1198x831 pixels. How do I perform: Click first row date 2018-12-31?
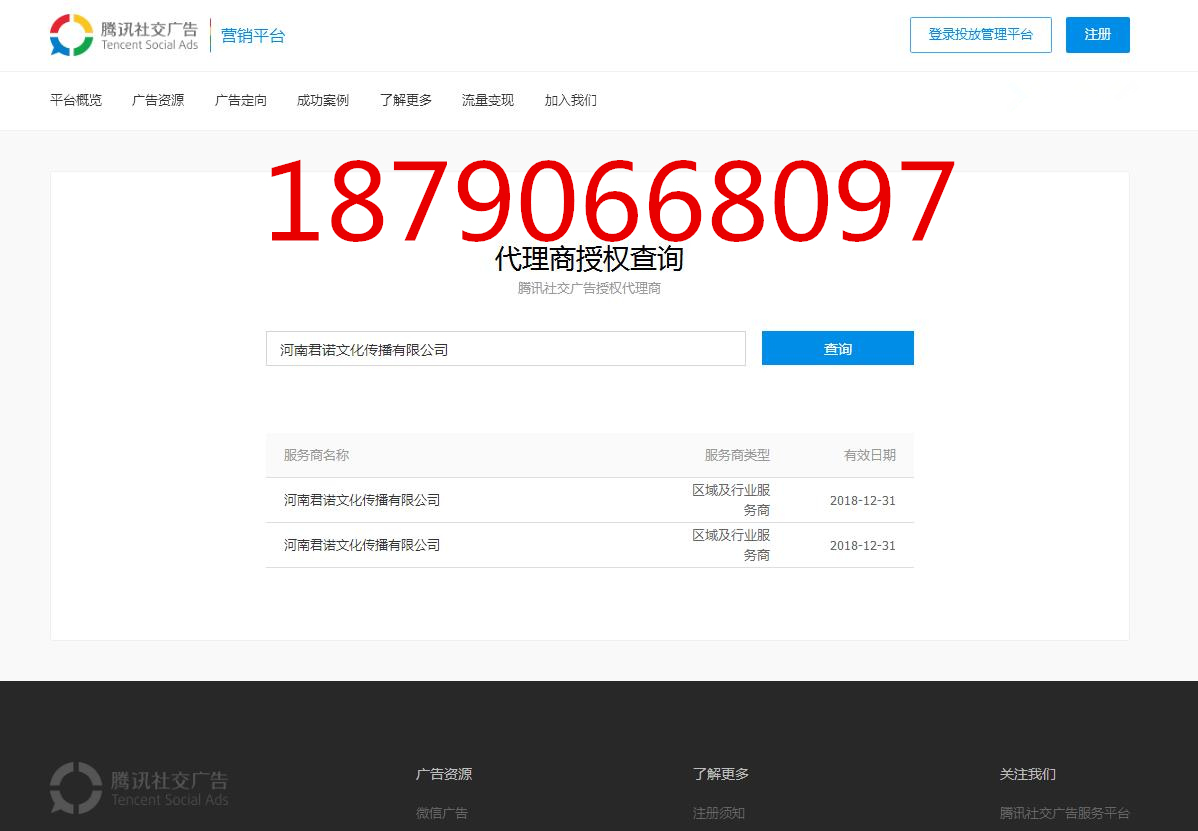pos(863,501)
